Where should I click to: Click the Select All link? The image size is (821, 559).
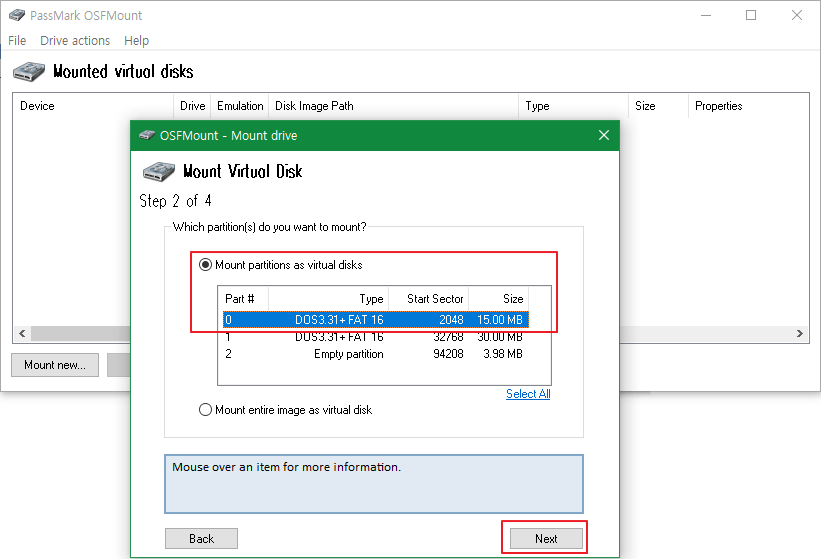[528, 394]
